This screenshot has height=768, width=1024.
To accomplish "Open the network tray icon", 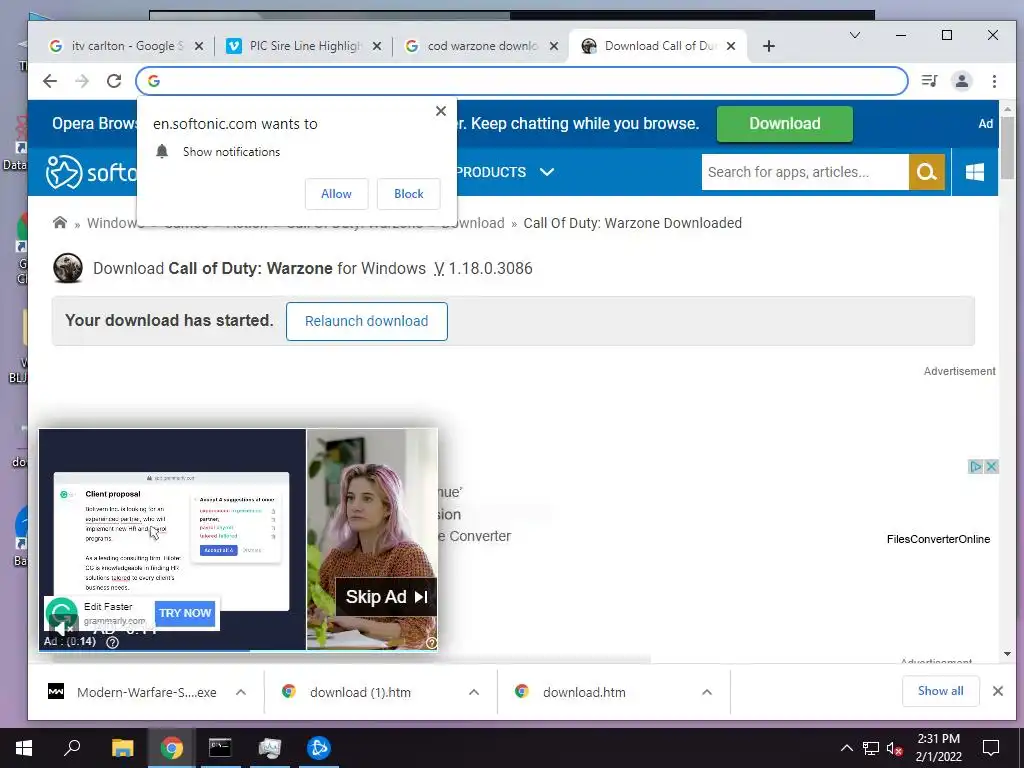I will pyautogui.click(x=871, y=748).
